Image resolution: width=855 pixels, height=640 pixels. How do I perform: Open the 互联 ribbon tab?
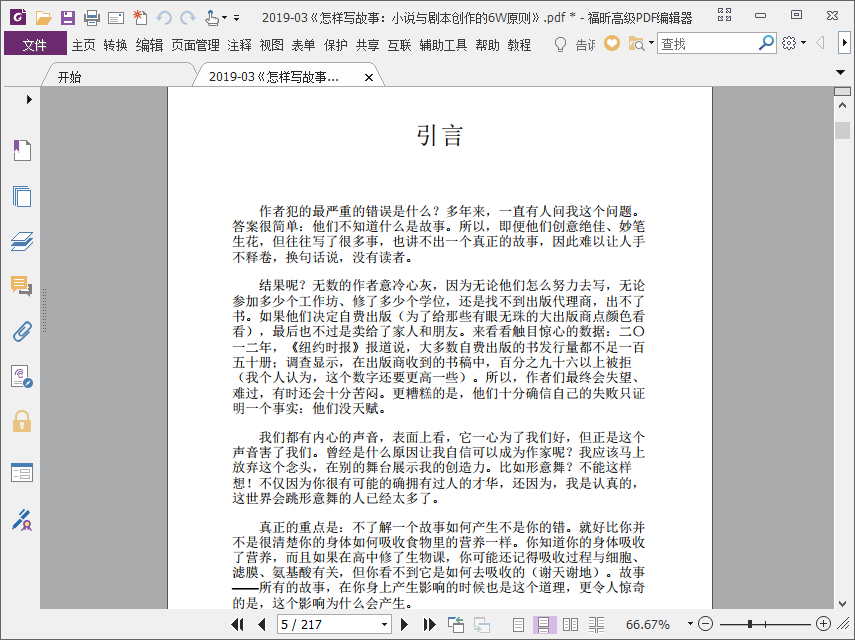click(399, 45)
